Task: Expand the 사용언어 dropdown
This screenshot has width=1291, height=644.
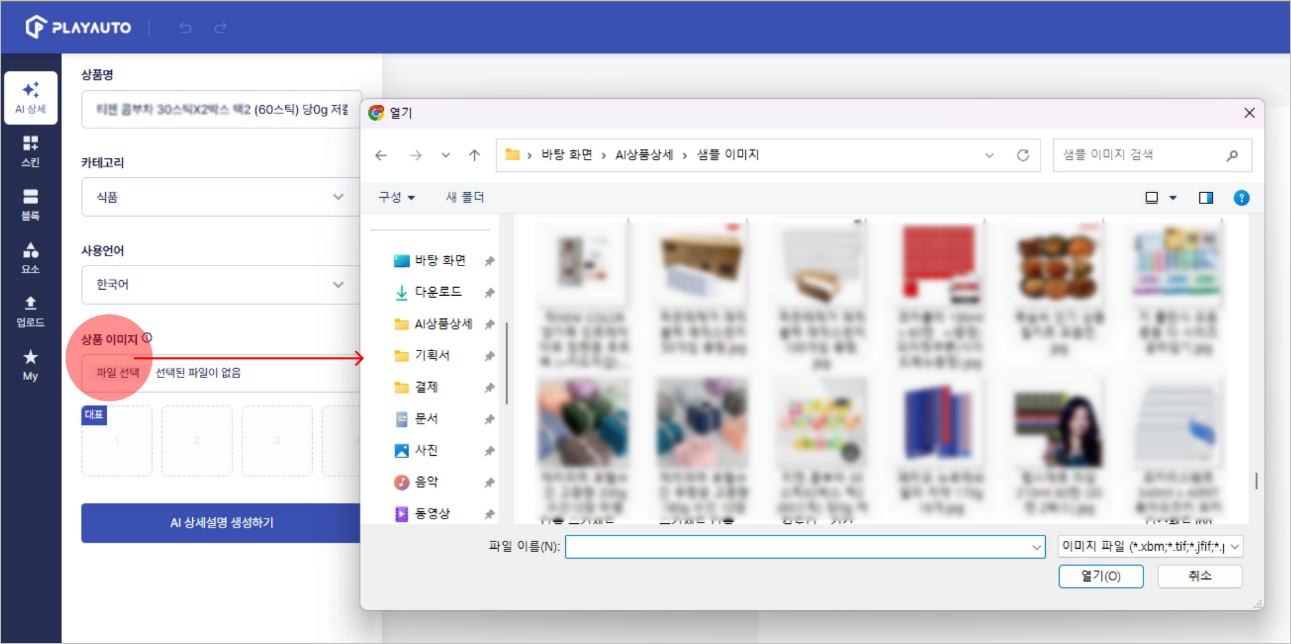Action: (x=221, y=285)
